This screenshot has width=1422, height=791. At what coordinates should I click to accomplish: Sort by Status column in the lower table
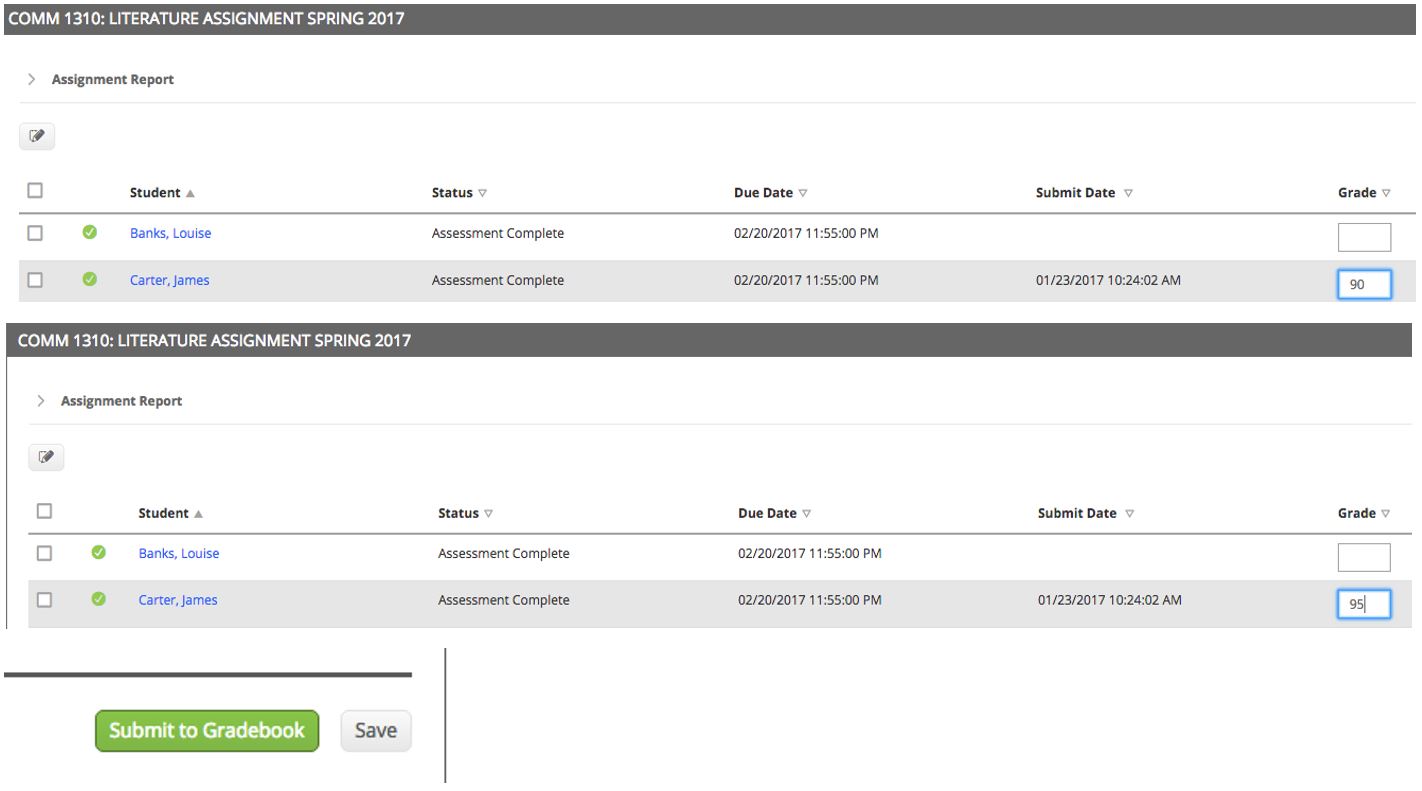465,513
